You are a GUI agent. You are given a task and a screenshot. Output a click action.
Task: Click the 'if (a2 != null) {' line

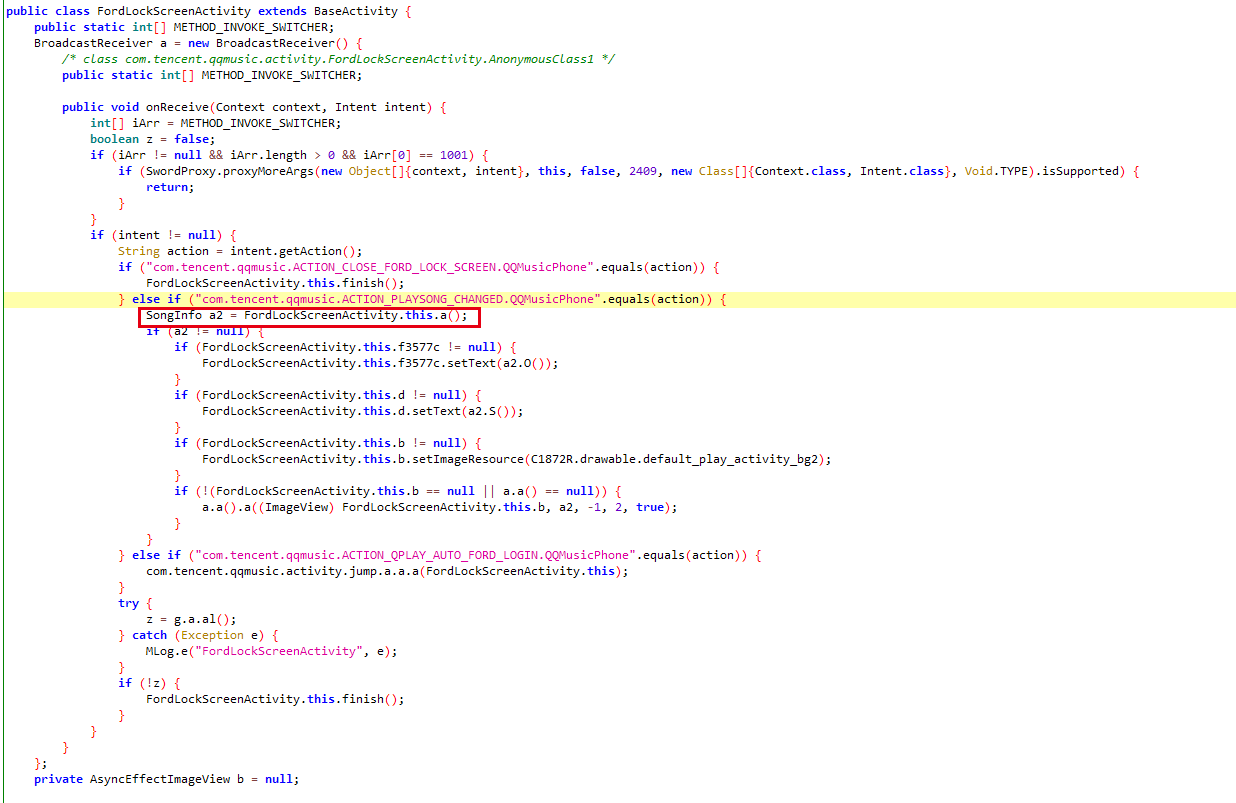tap(205, 331)
